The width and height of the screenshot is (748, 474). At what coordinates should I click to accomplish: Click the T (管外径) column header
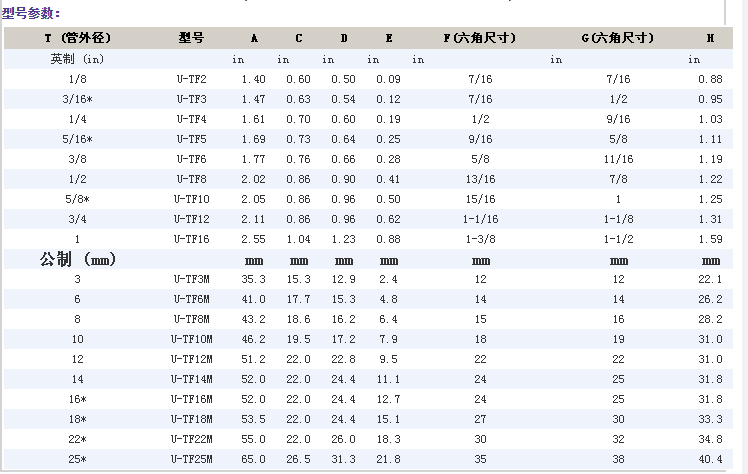77,38
